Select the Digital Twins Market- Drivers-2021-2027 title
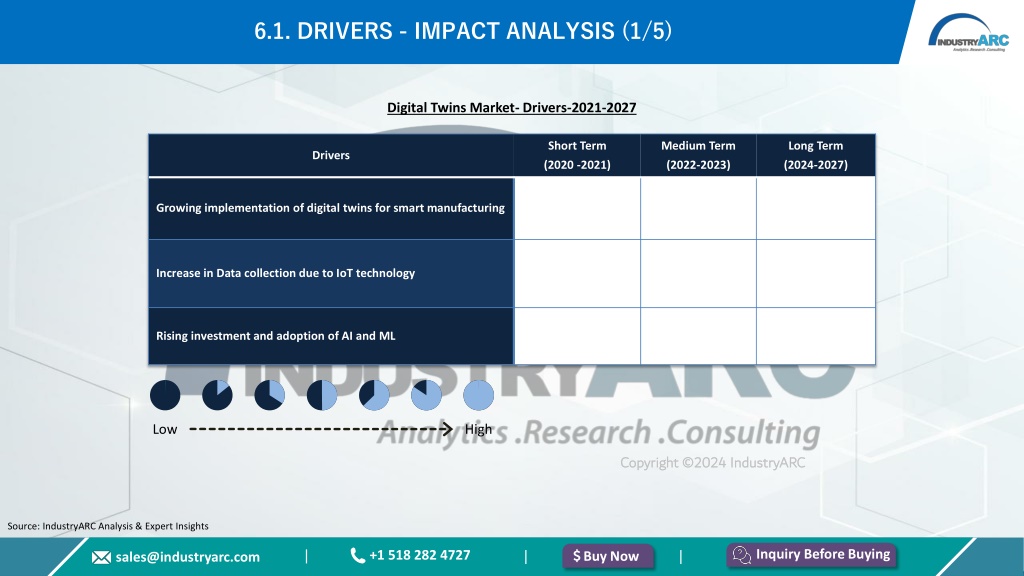 (x=511, y=108)
